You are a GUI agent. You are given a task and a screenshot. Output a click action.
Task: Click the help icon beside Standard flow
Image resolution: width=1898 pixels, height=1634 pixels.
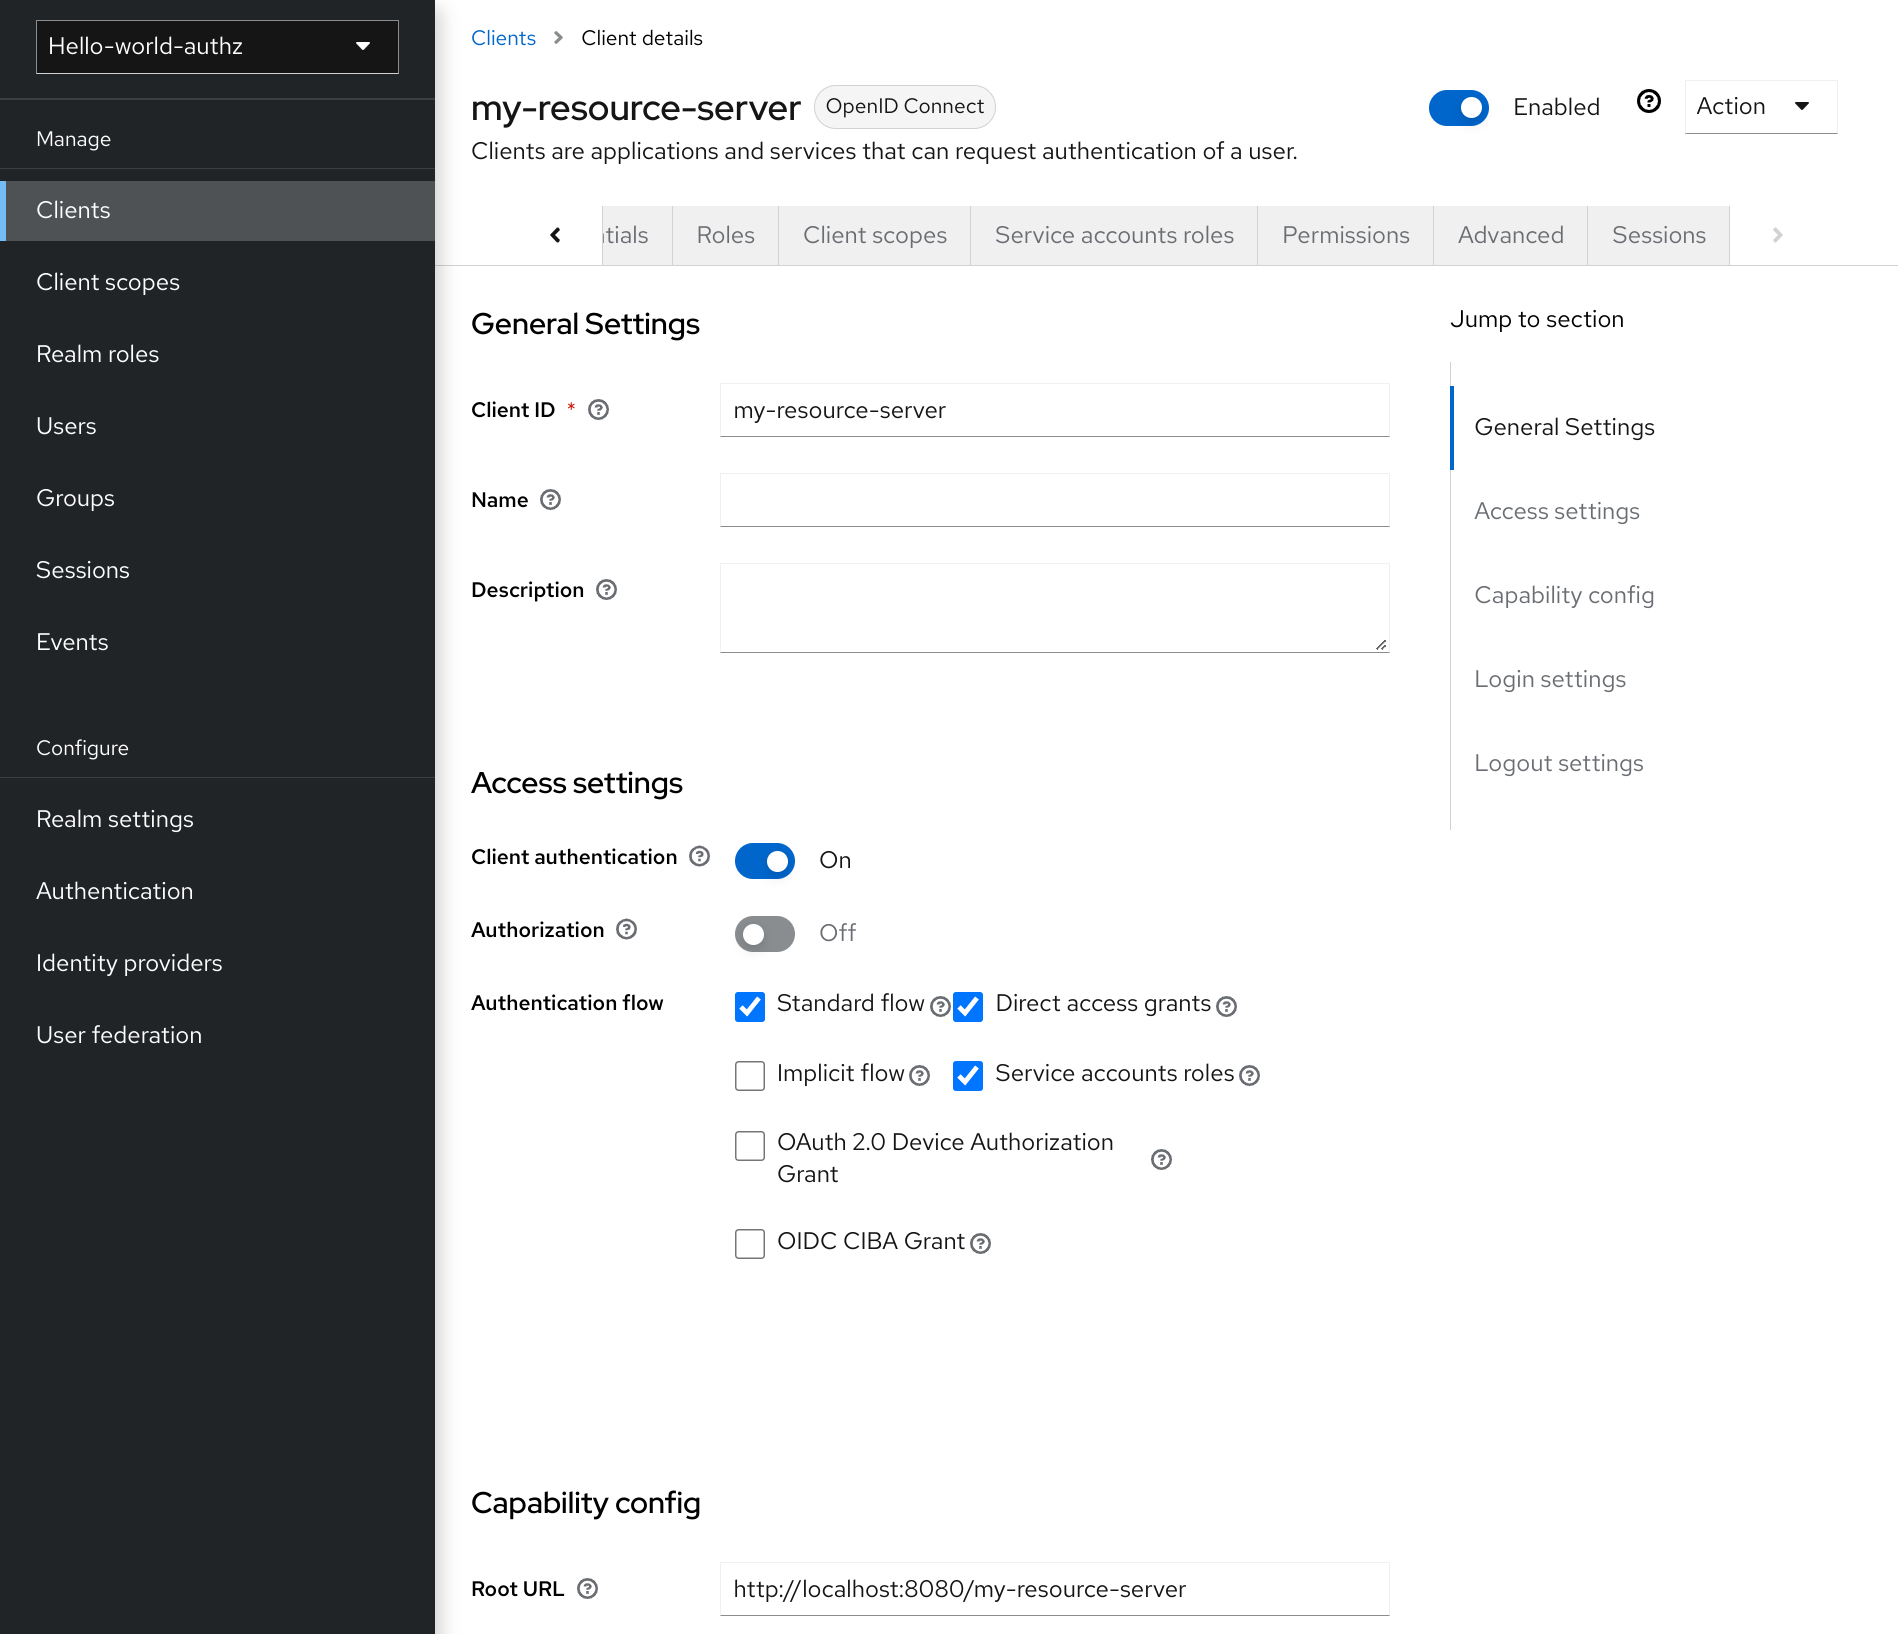[x=940, y=1007]
